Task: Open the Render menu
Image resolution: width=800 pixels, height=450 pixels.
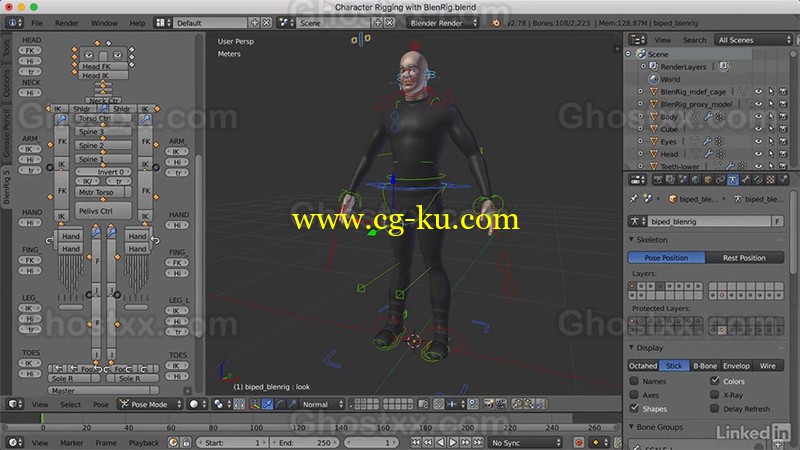Action: (x=66, y=23)
